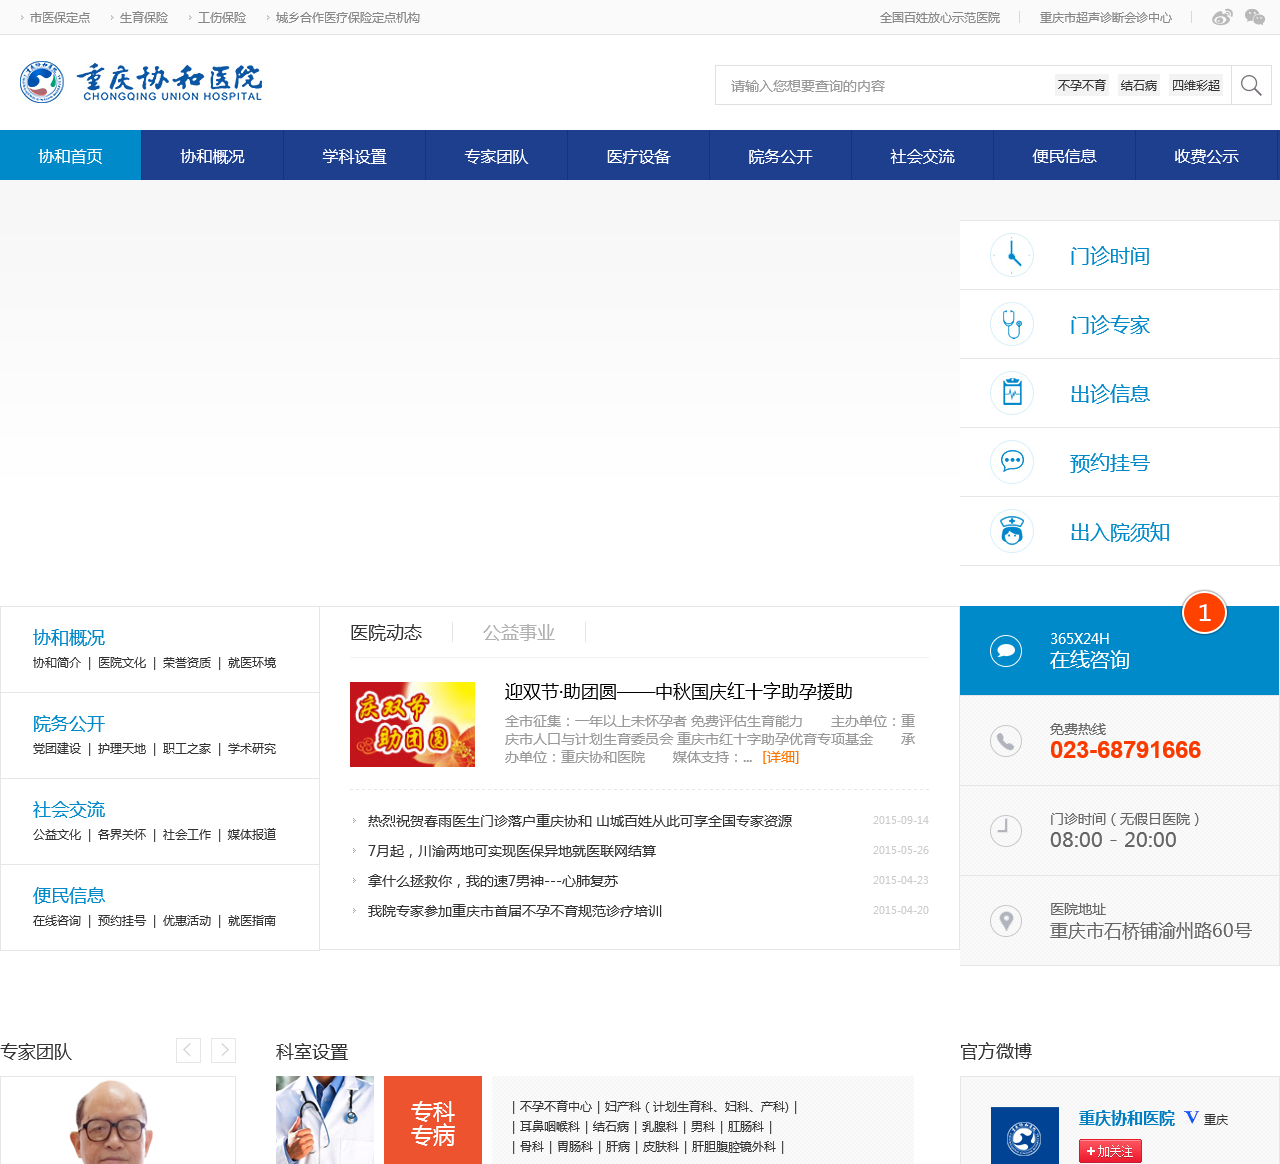Open the 党团建设 sidebar link
Screen dimensions: 1280x1164
pos(57,749)
